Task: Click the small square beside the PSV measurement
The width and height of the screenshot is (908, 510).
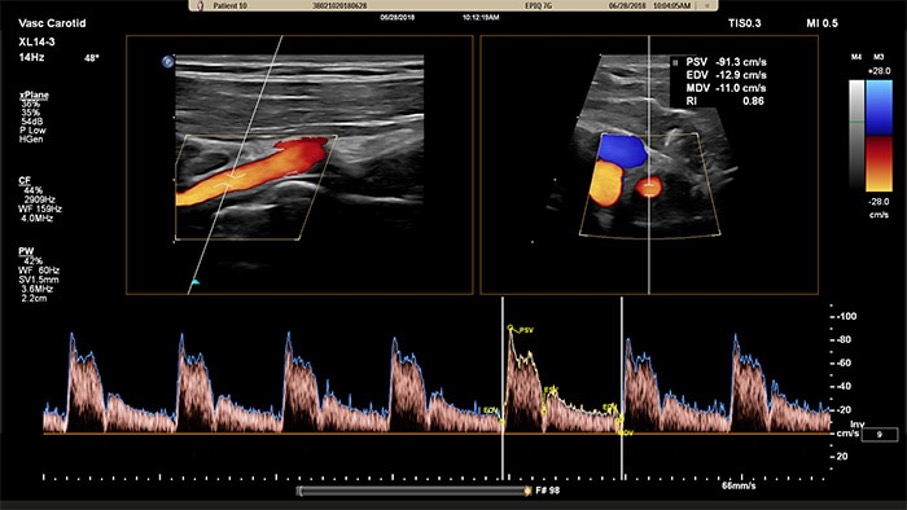Action: click(x=676, y=61)
